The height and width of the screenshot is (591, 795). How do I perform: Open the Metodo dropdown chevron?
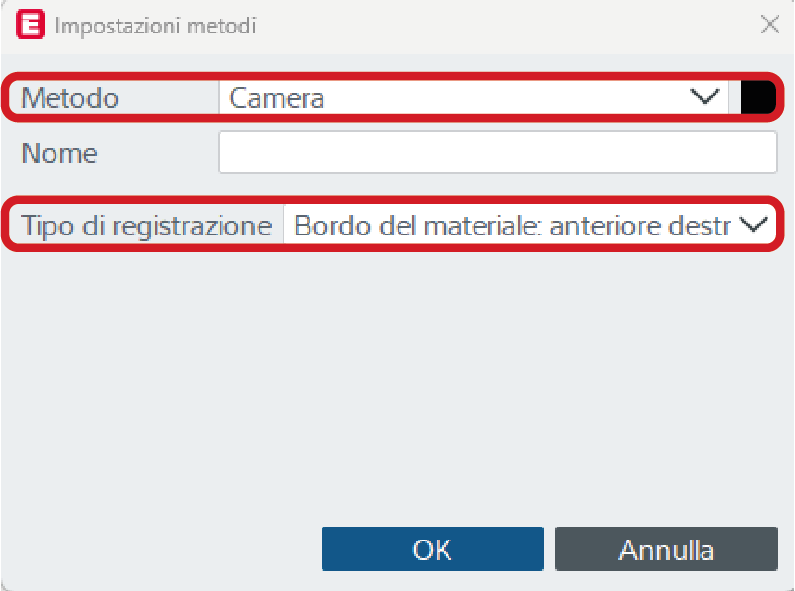[x=705, y=96]
